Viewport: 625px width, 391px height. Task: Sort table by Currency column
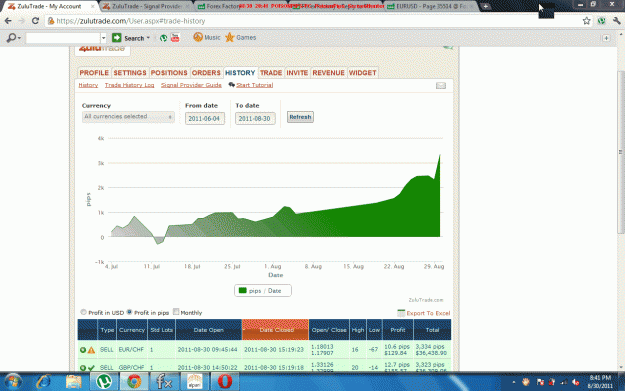click(x=132, y=330)
